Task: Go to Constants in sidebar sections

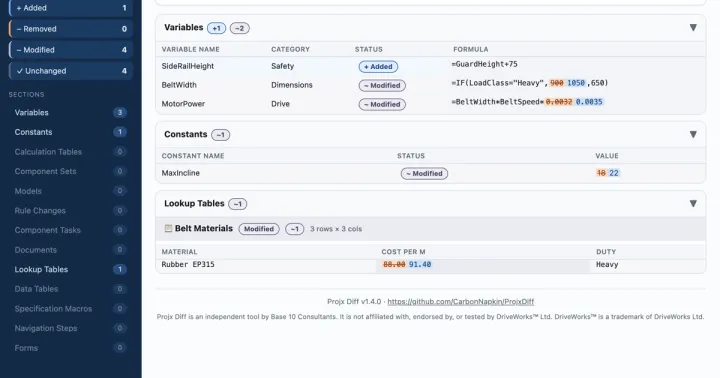Action: click(x=71, y=132)
